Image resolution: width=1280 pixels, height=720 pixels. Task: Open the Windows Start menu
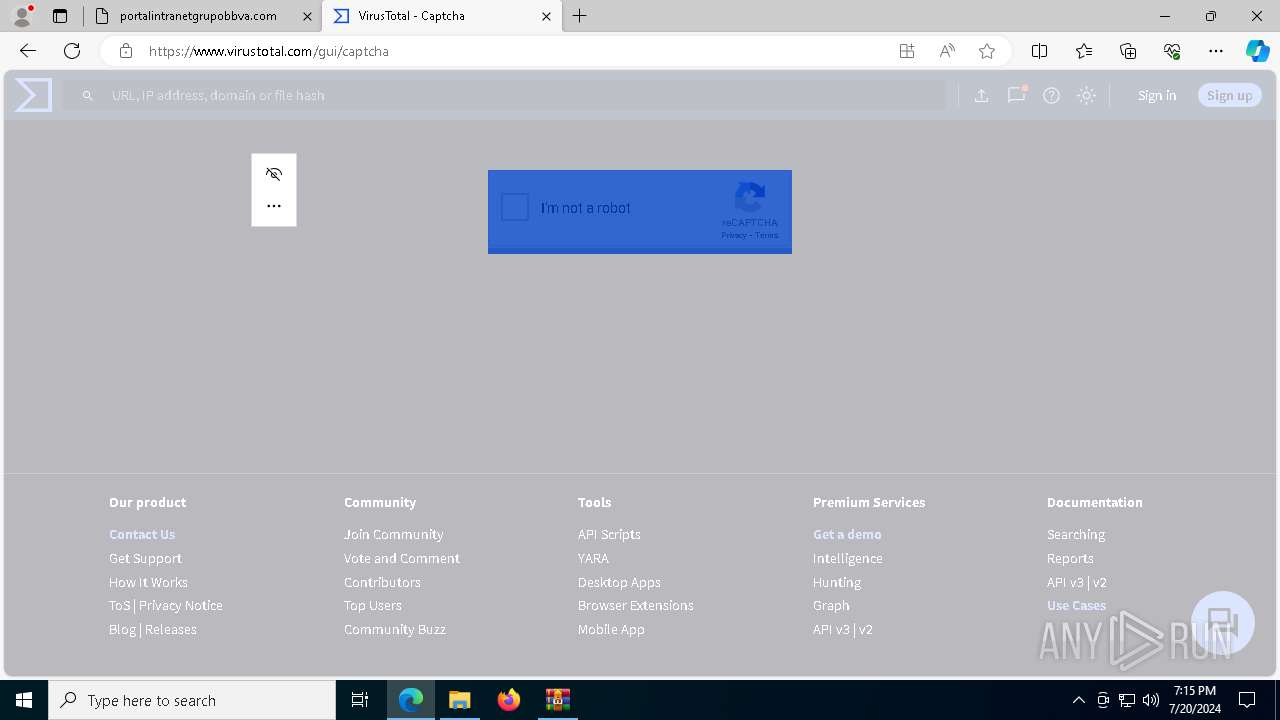pos(24,700)
